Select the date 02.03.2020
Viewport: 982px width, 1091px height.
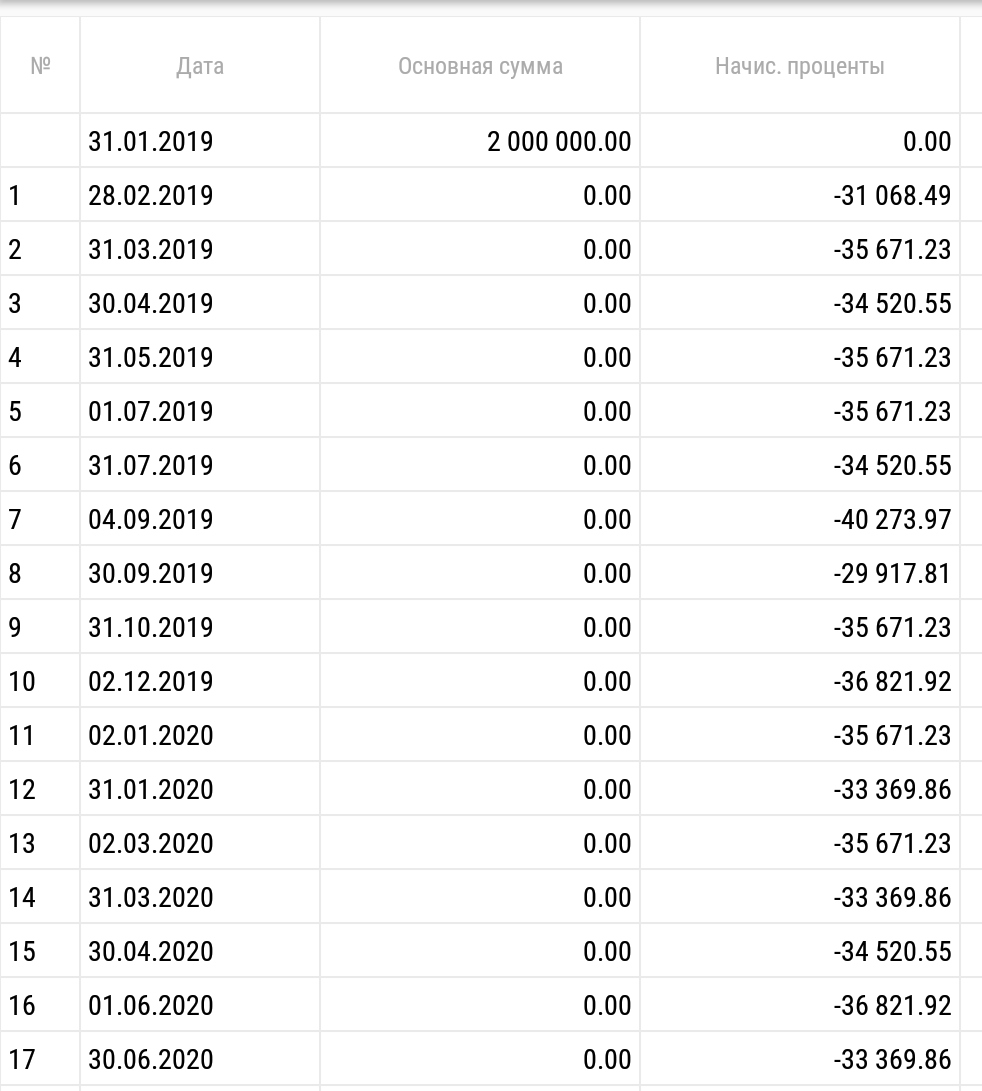click(x=151, y=843)
